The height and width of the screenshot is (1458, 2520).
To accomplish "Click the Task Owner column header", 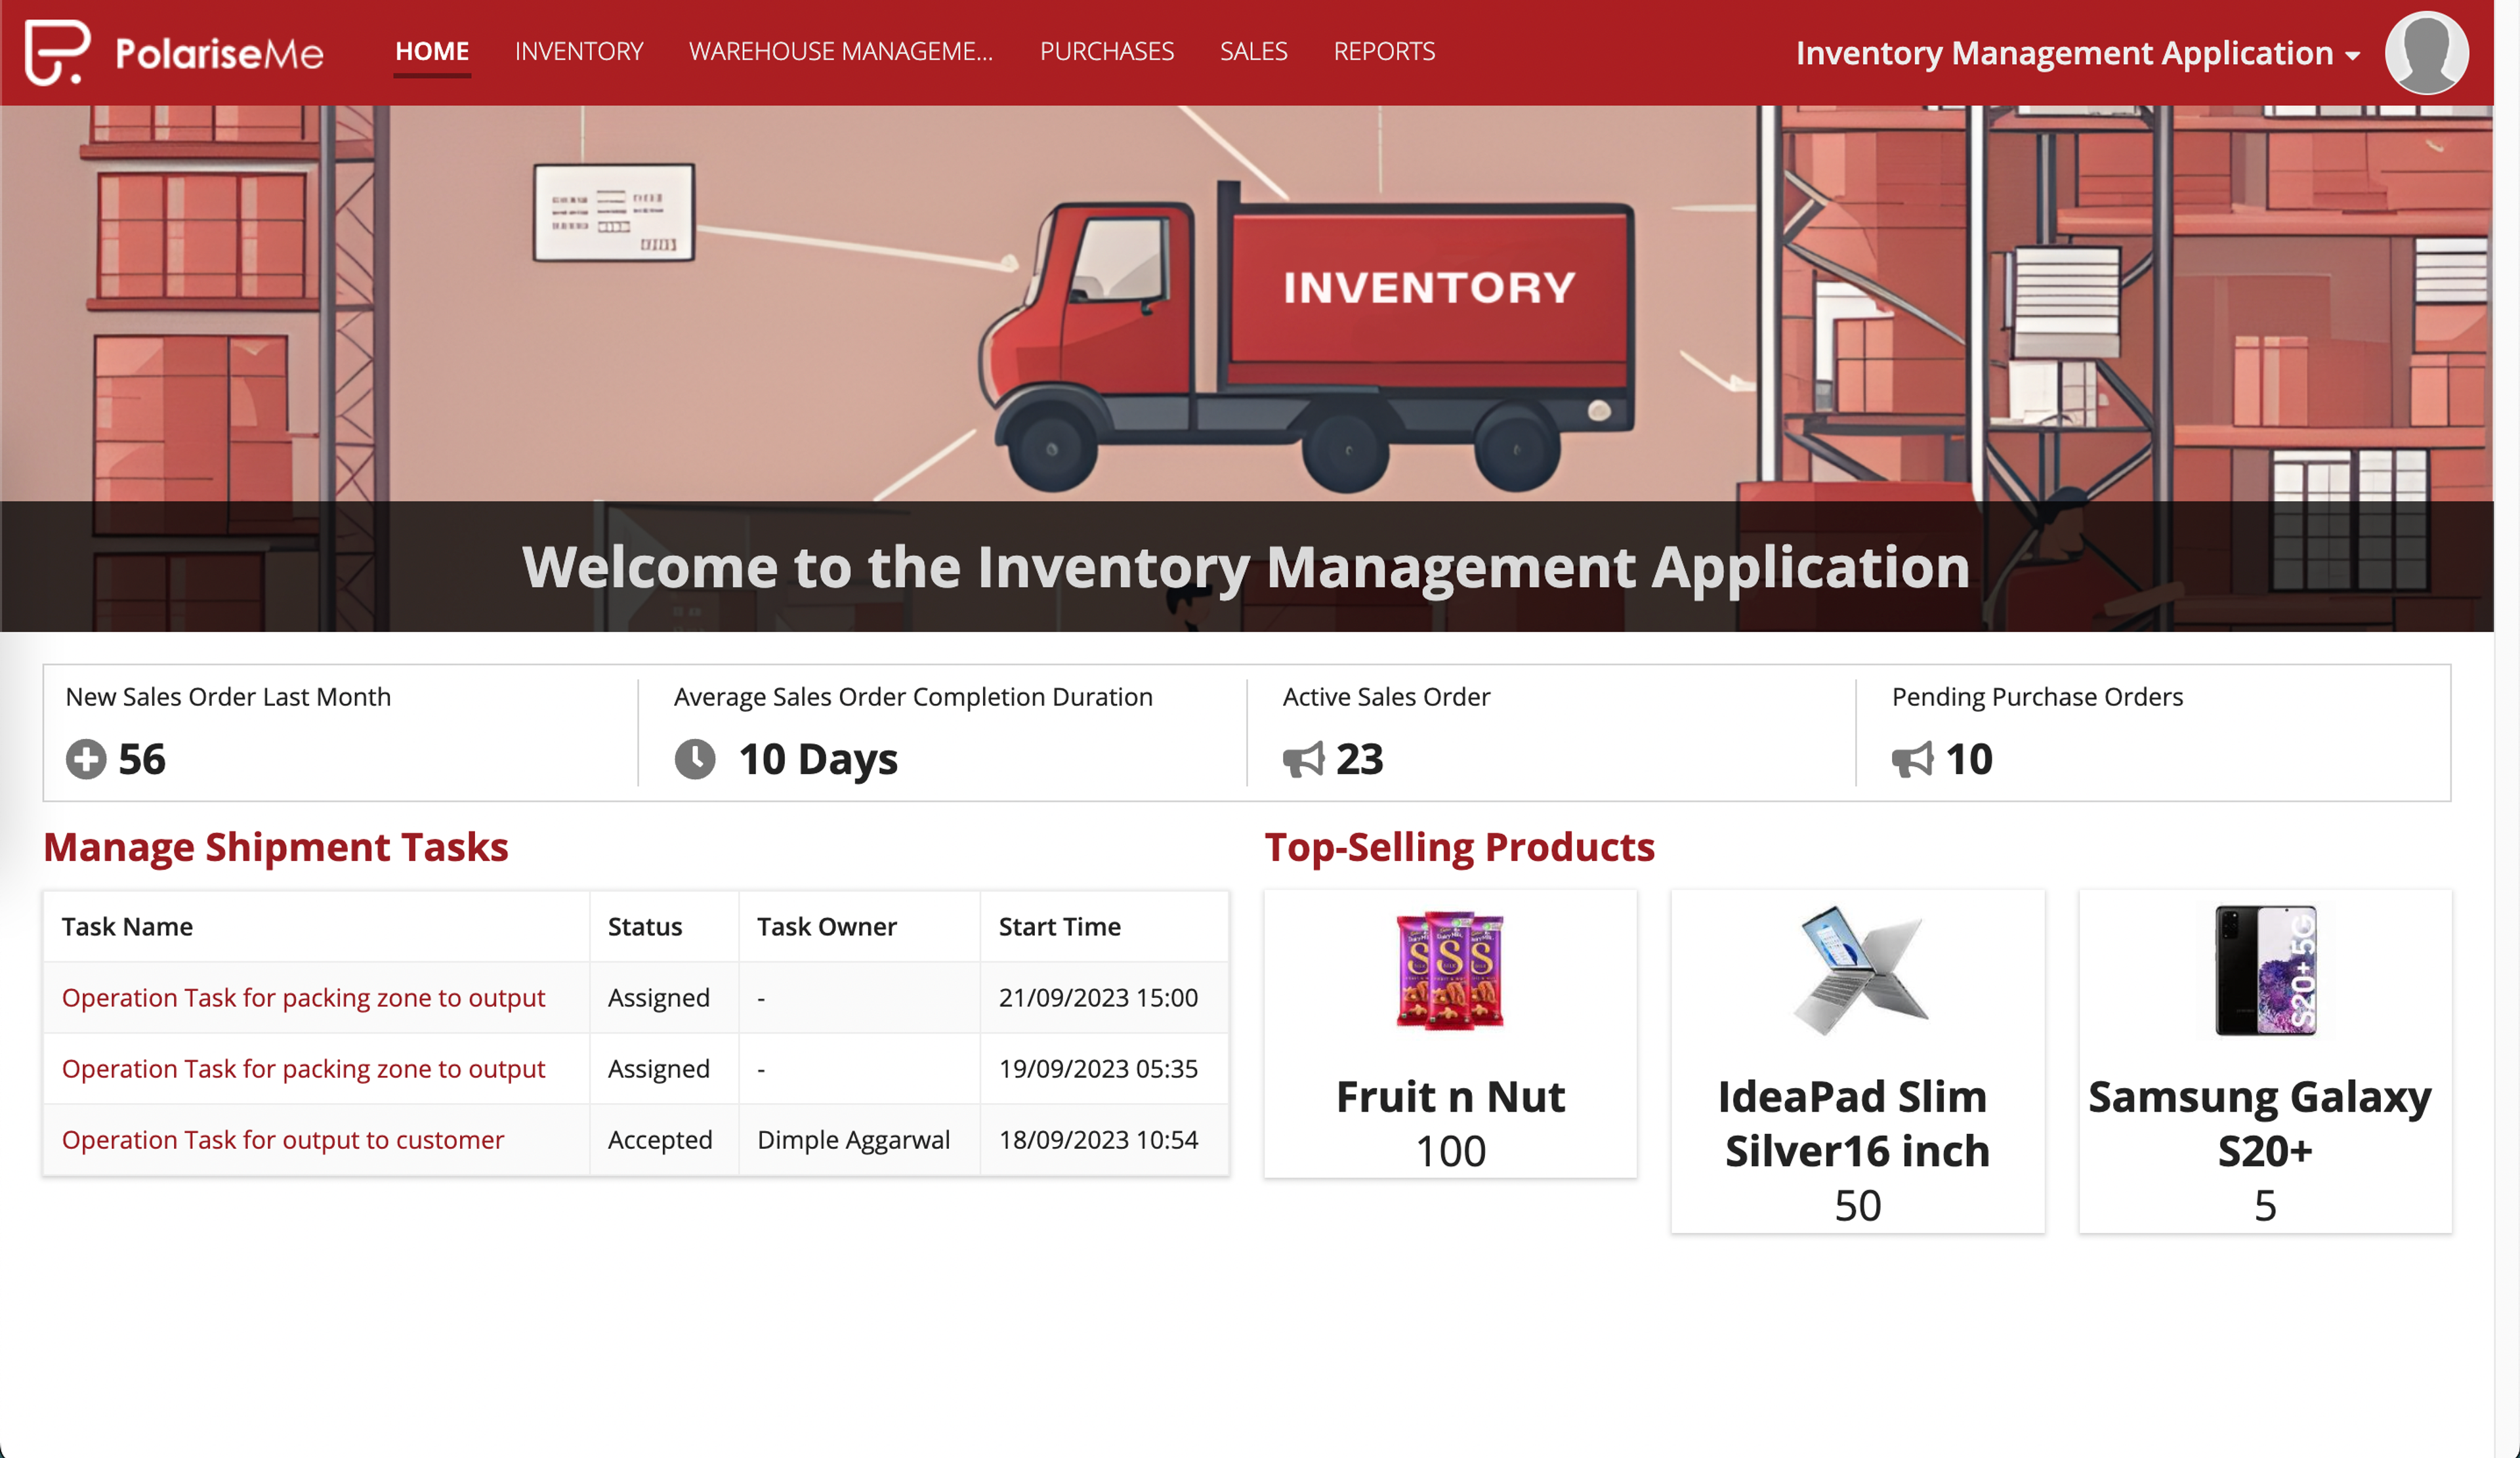I will [x=827, y=926].
